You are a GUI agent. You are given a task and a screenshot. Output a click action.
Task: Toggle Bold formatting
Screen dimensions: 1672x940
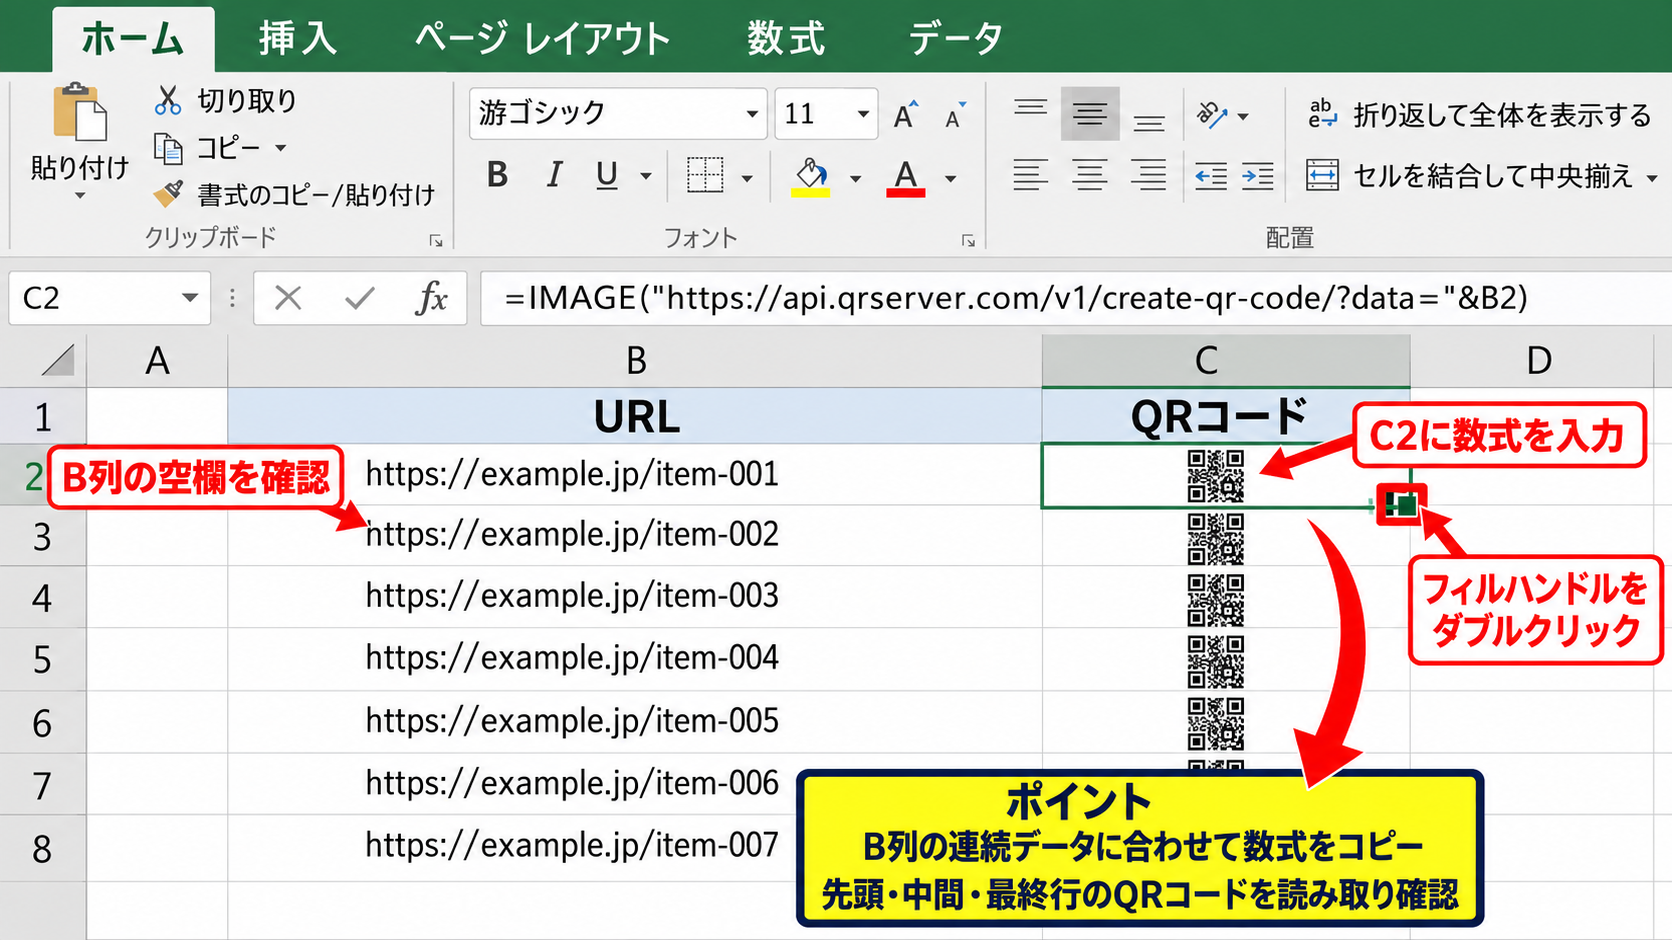point(497,175)
